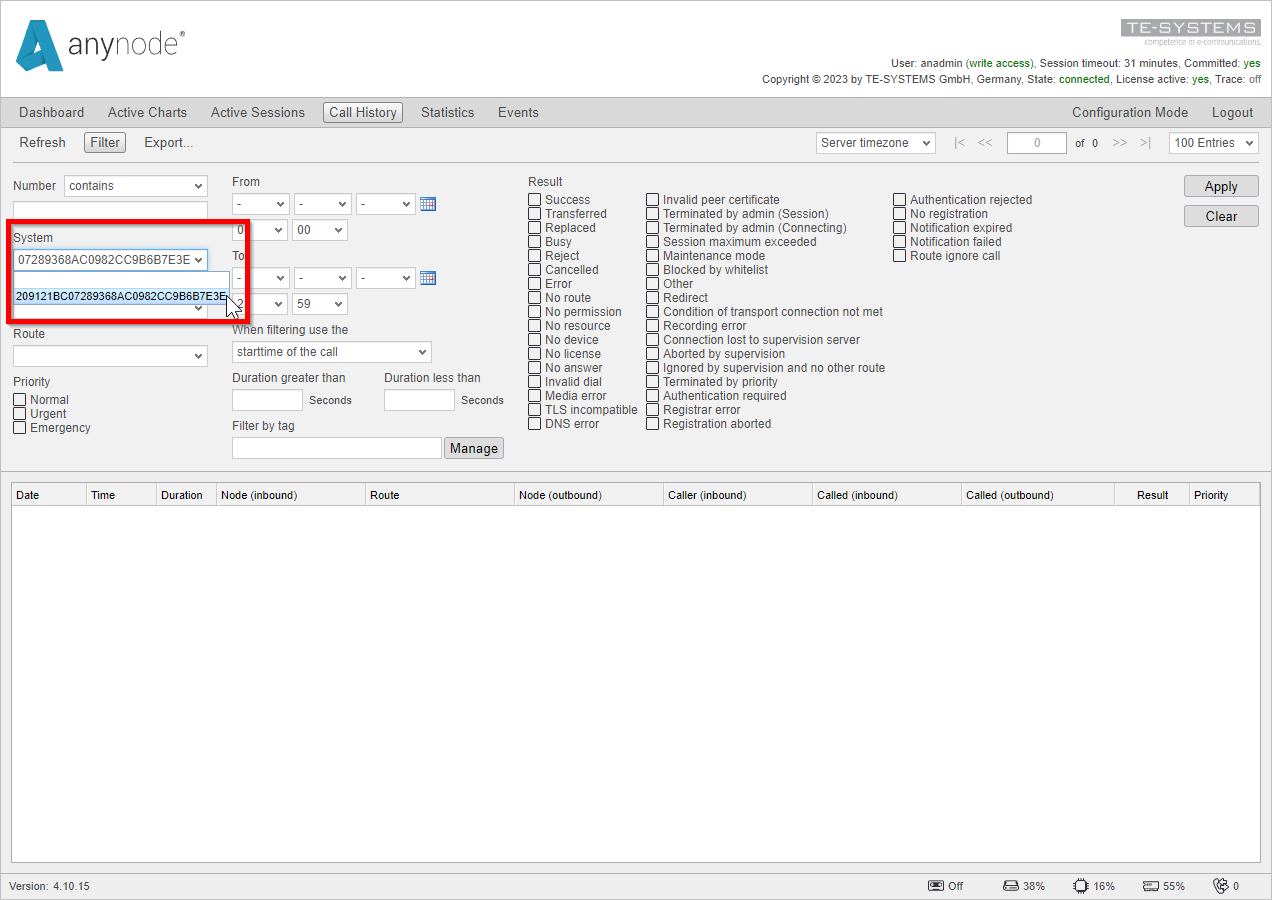The height and width of the screenshot is (900, 1272).
Task: Open the 100 Entries page size dropdown
Action: [1213, 143]
